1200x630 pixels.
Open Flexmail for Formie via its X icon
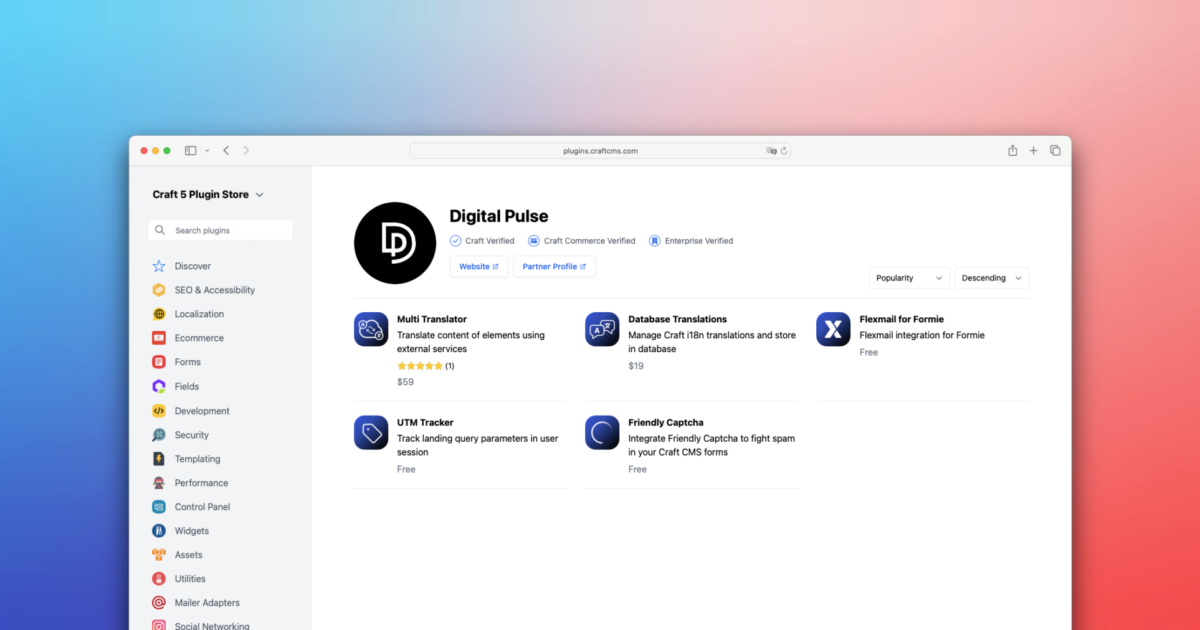pos(833,328)
